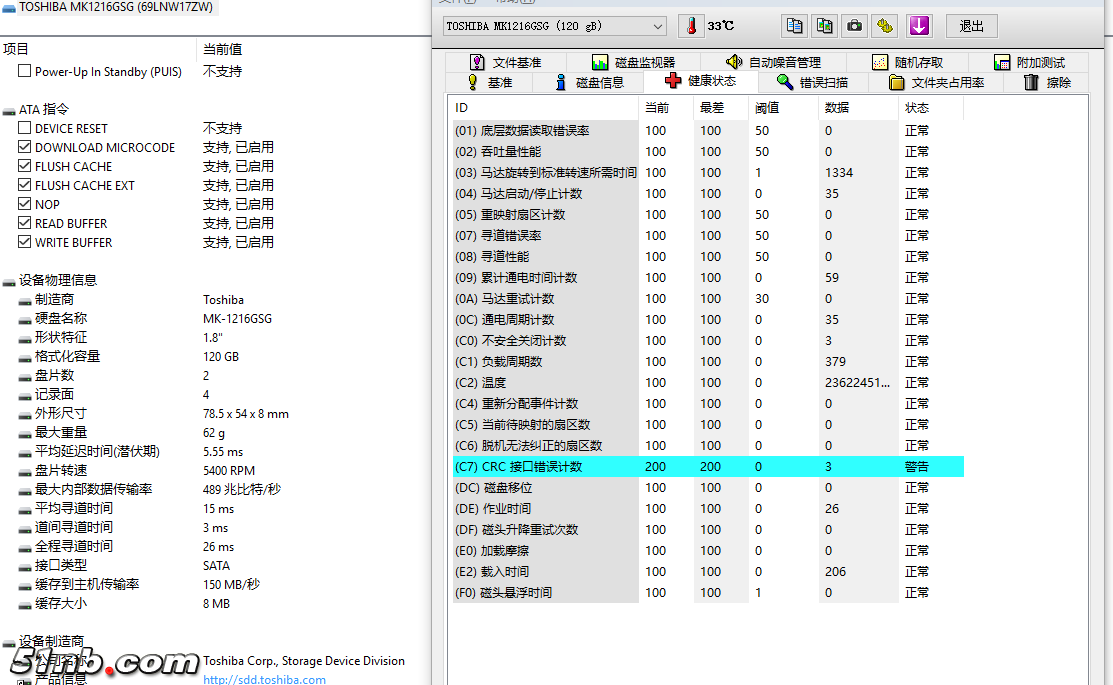Switch to the 文件基准 tab

505,62
